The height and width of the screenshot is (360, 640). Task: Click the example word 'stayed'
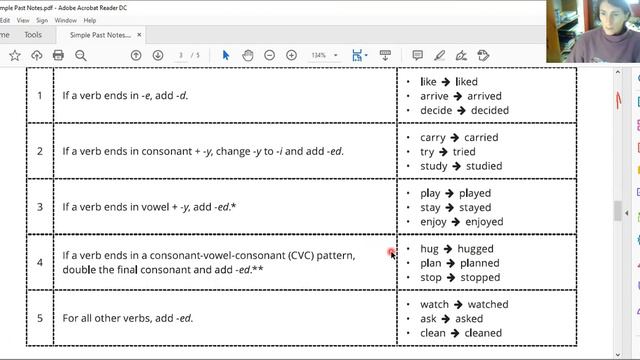475,208
